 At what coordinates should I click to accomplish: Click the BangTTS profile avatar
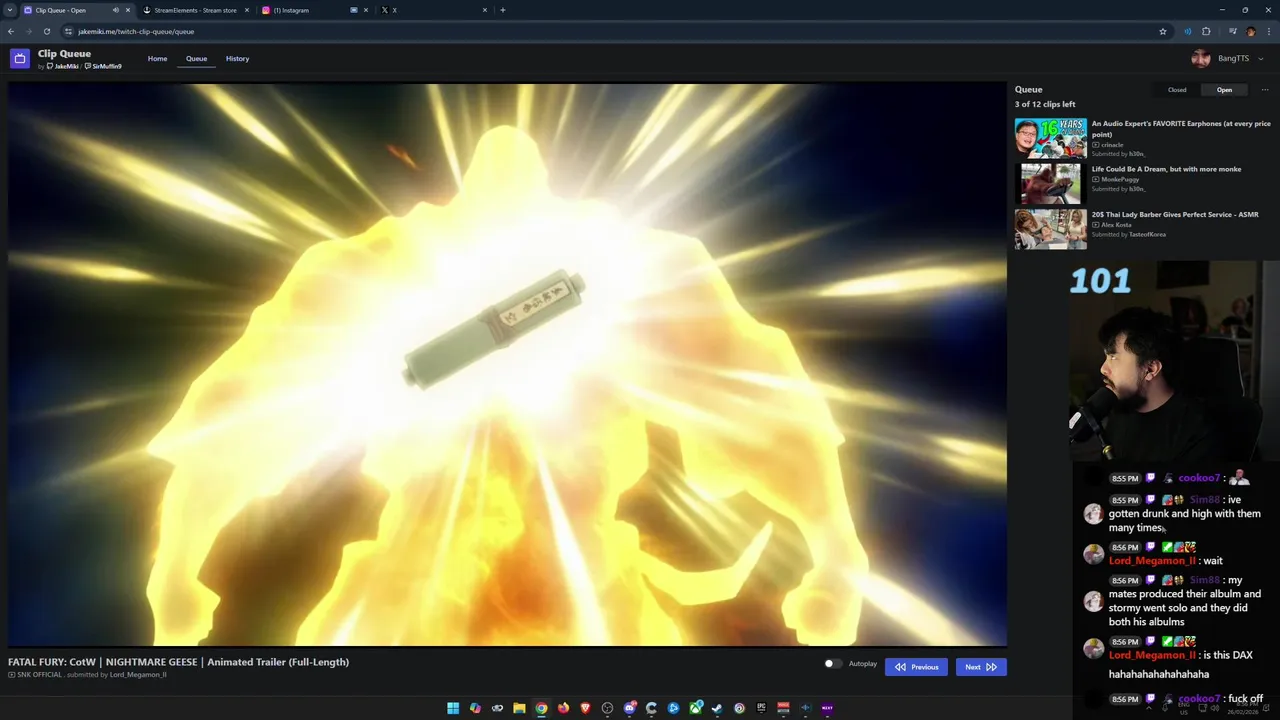tap(1201, 59)
